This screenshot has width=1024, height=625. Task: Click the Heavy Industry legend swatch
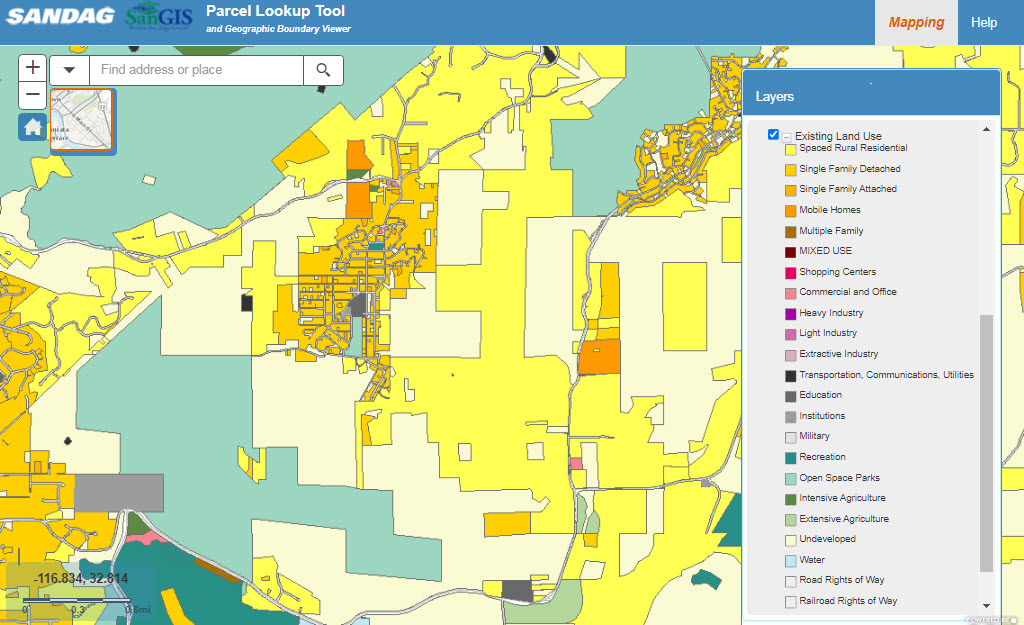790,314
